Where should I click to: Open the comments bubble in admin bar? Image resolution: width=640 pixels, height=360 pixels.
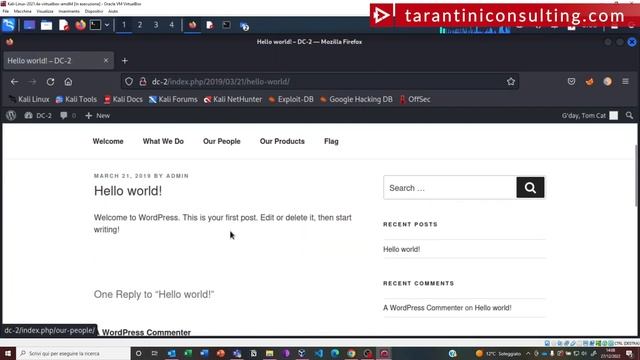coord(68,116)
